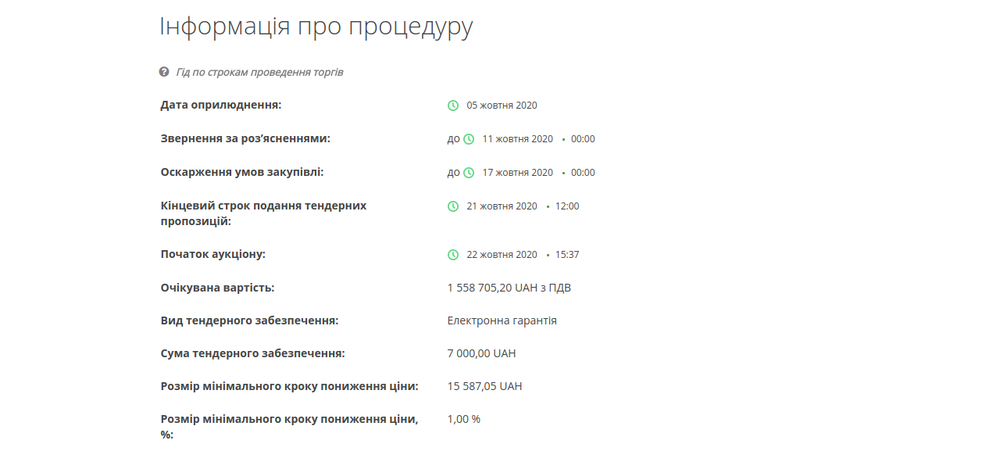Click the heading Інформація про процедуру

316,26
